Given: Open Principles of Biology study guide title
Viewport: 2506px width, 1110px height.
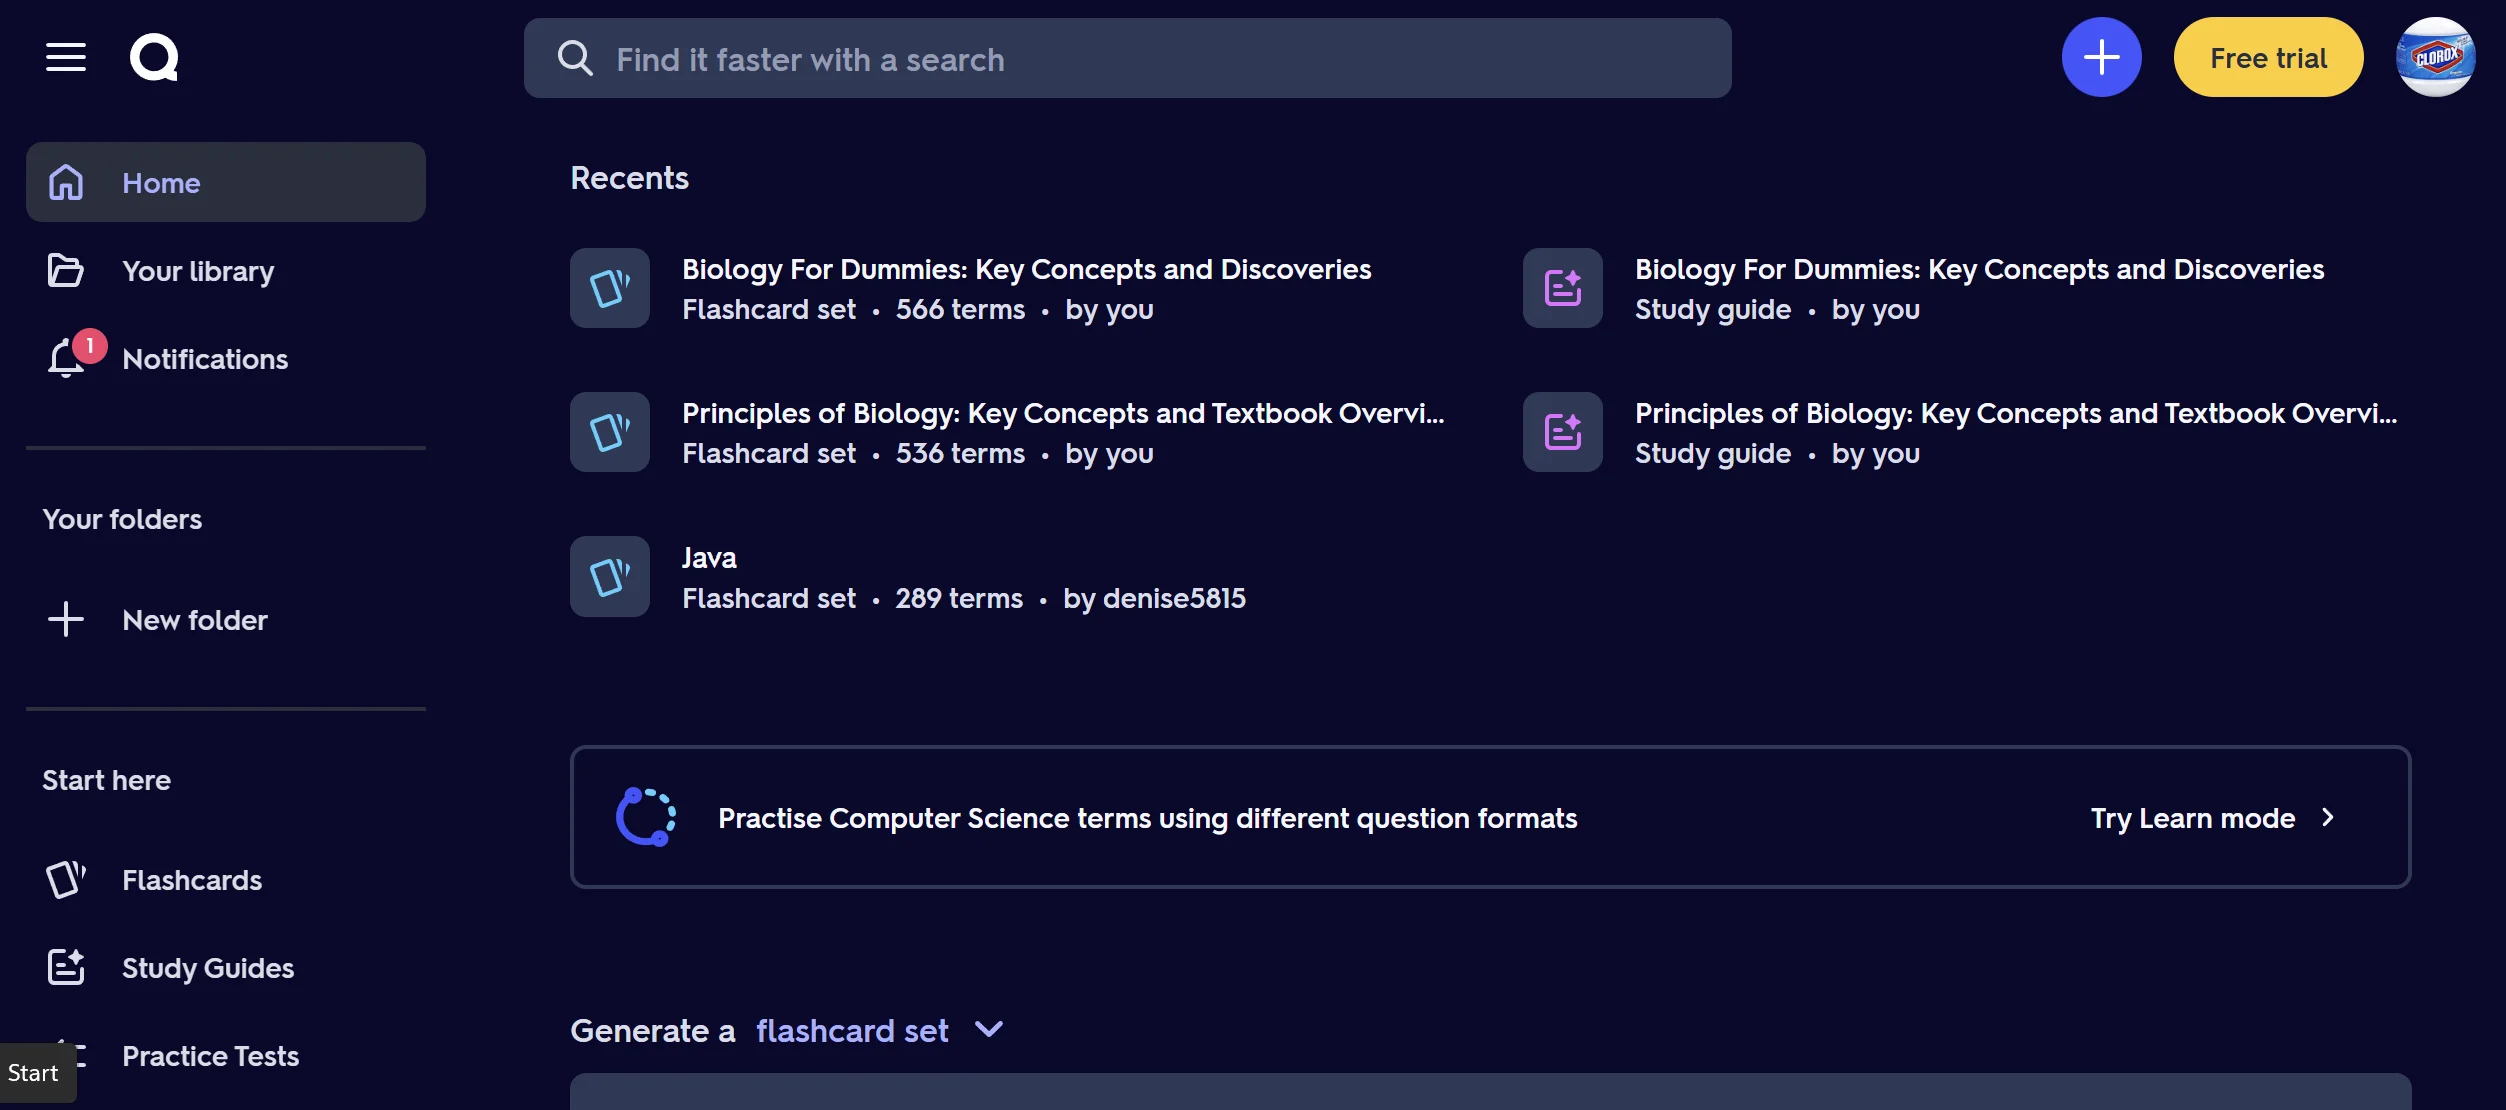Looking at the screenshot, I should 2015,413.
